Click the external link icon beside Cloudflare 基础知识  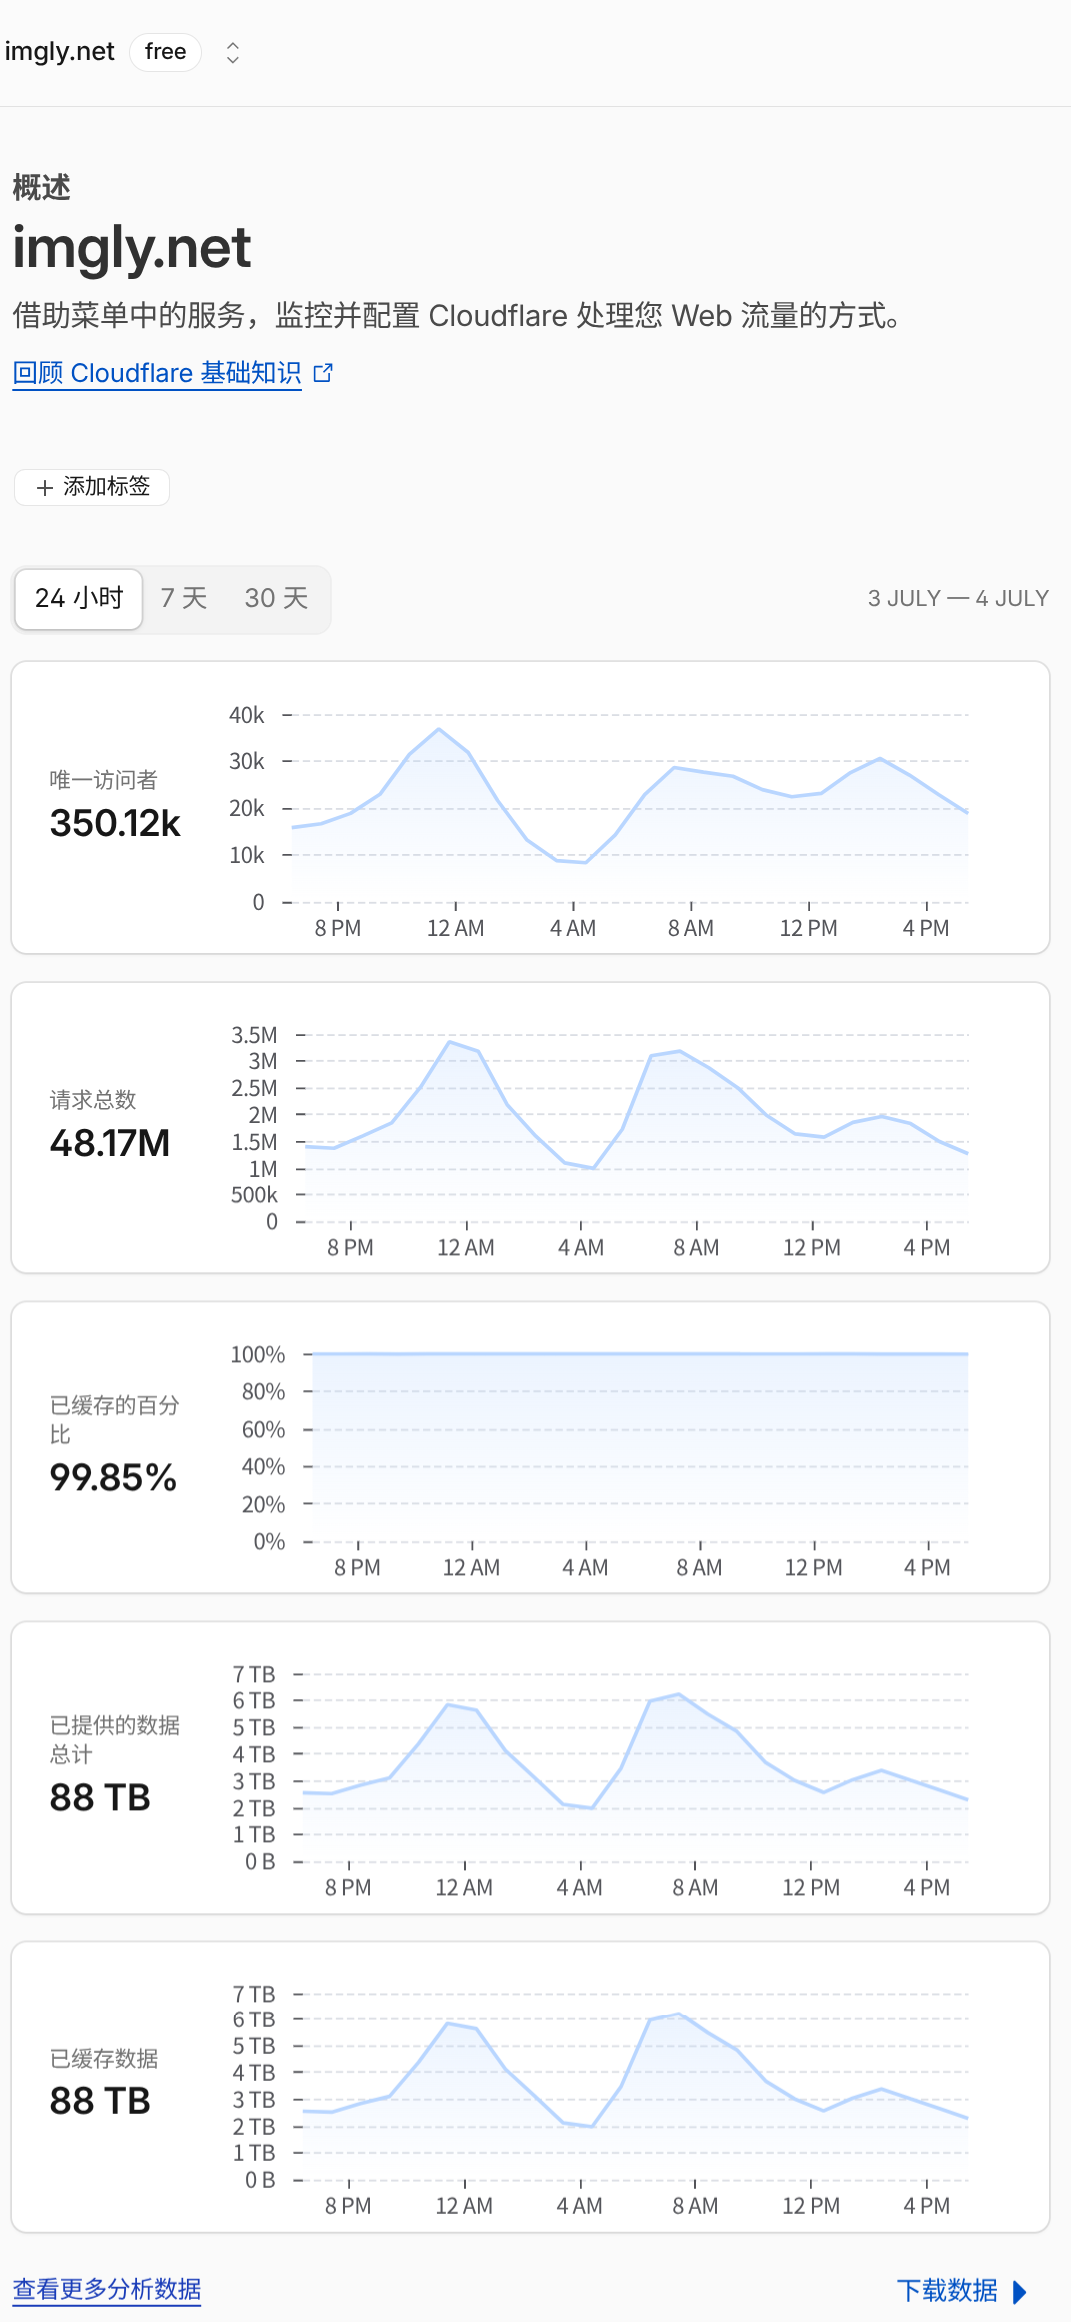coord(323,373)
